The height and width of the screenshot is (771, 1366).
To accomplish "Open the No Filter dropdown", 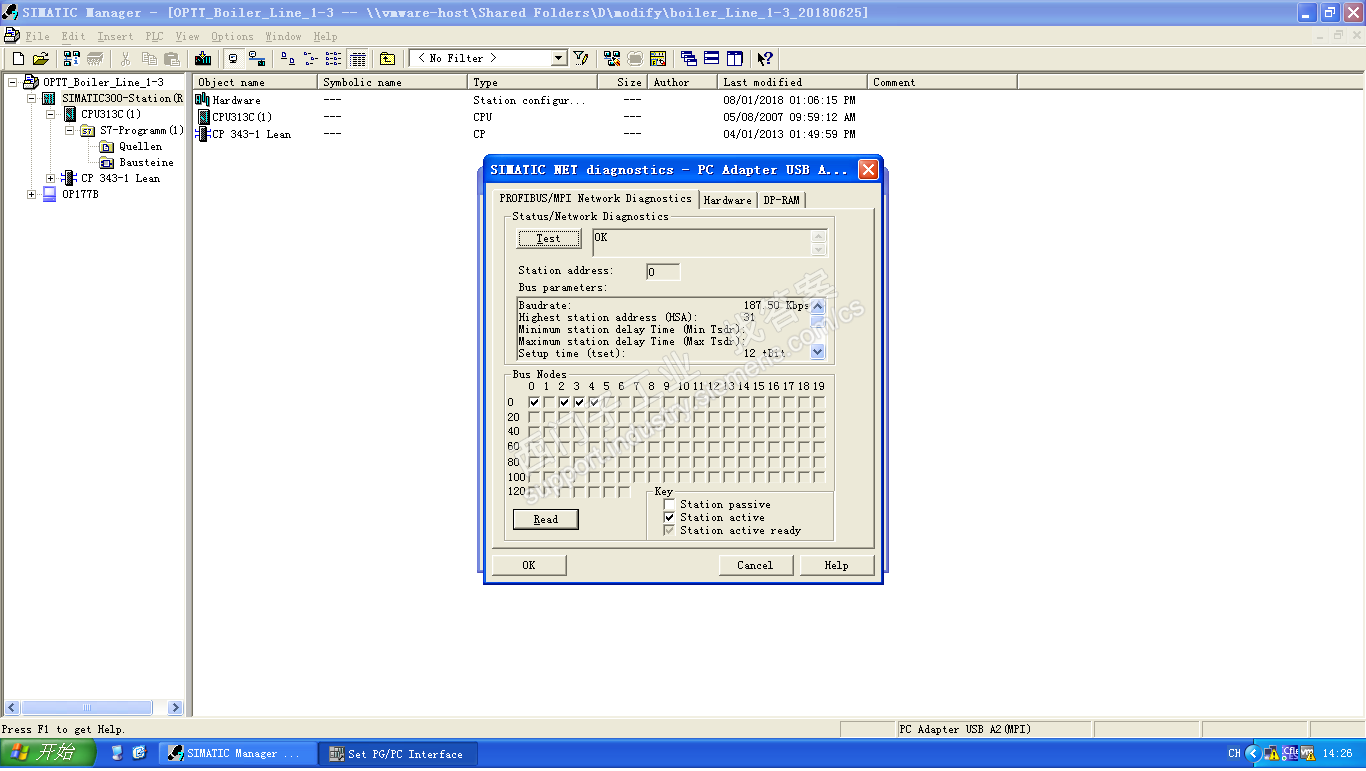I will [559, 59].
